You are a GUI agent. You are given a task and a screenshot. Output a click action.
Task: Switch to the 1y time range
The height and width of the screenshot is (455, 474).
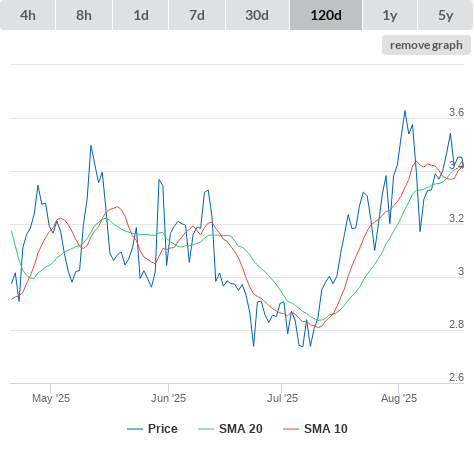[x=390, y=15]
